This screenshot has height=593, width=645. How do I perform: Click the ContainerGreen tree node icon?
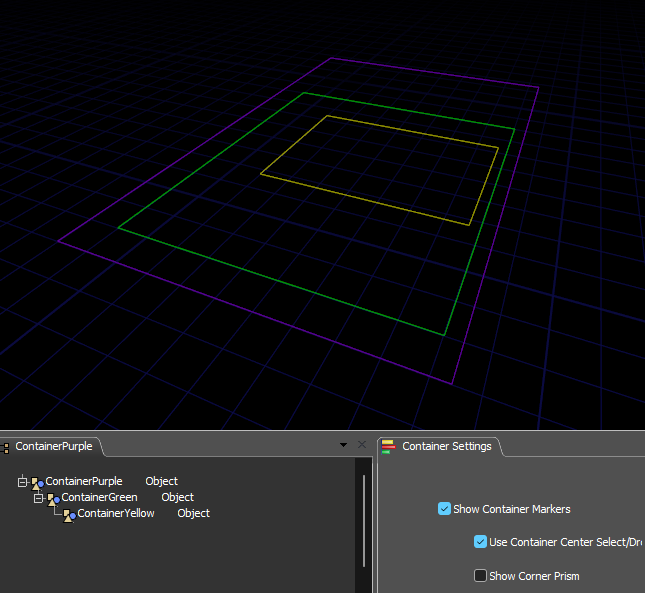coord(53,499)
